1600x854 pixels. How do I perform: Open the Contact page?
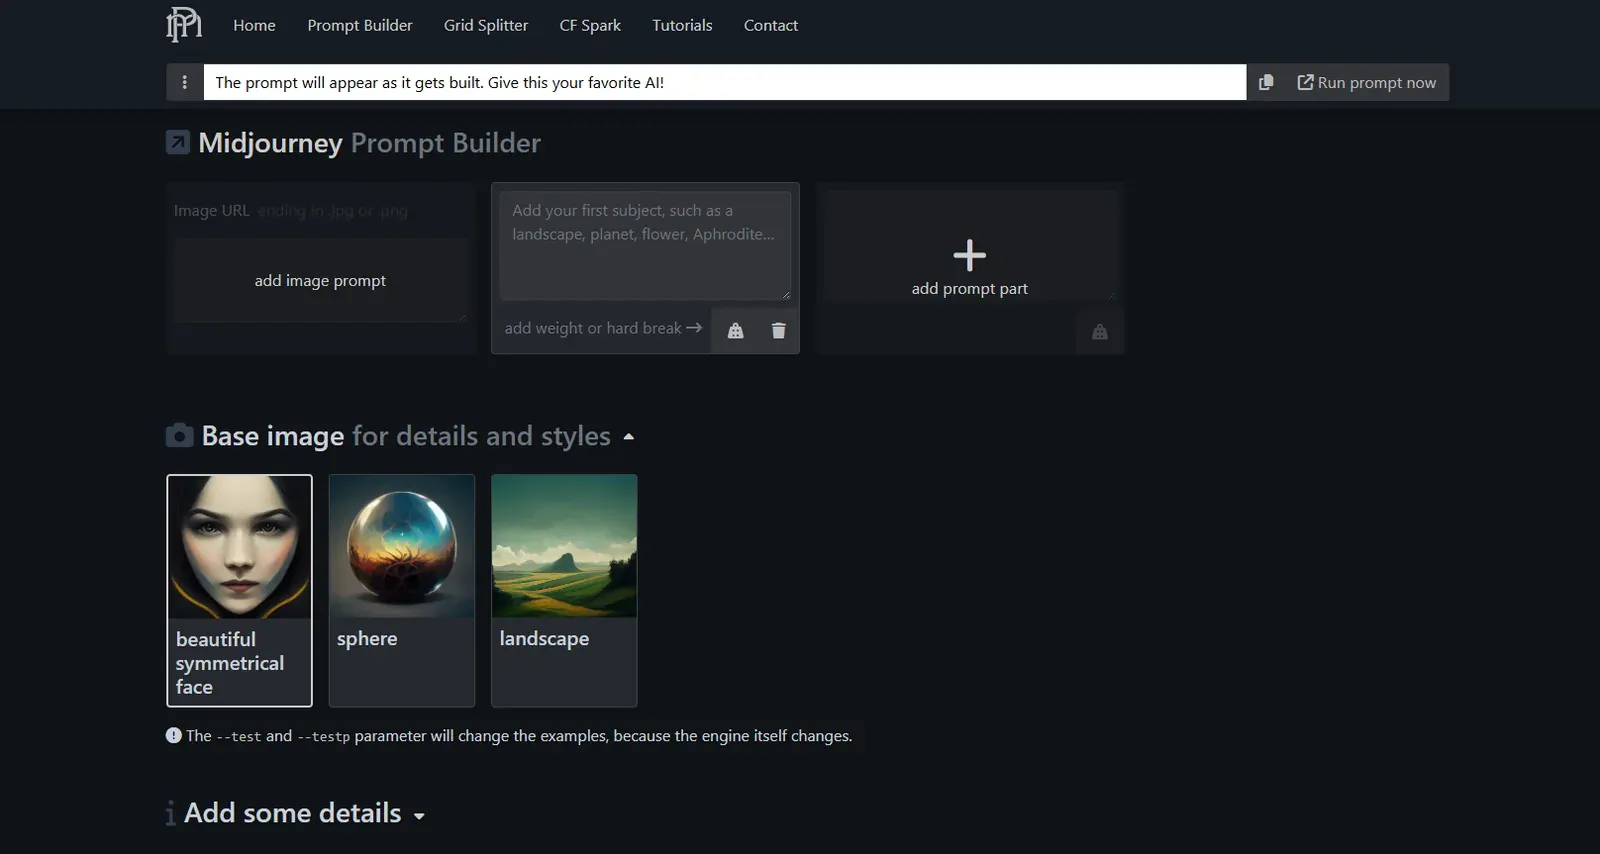[x=771, y=25]
